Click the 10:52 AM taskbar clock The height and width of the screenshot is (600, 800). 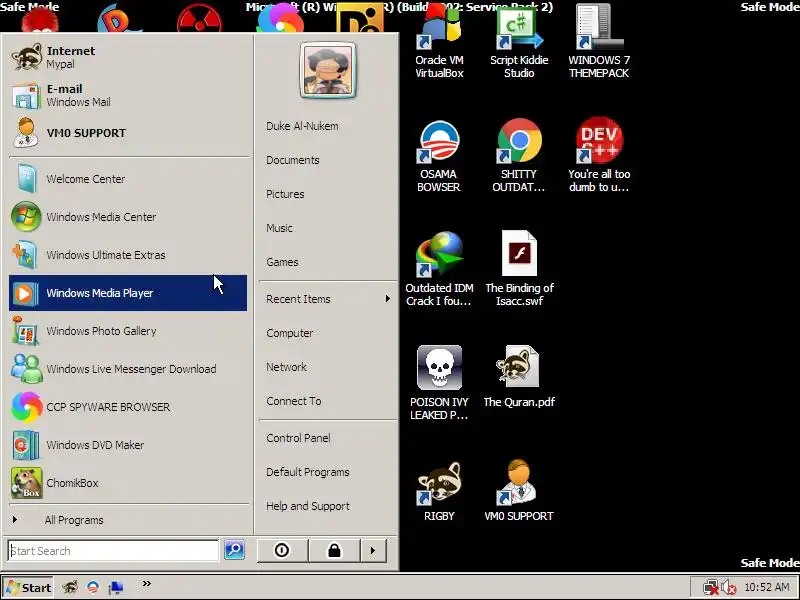tap(767, 587)
